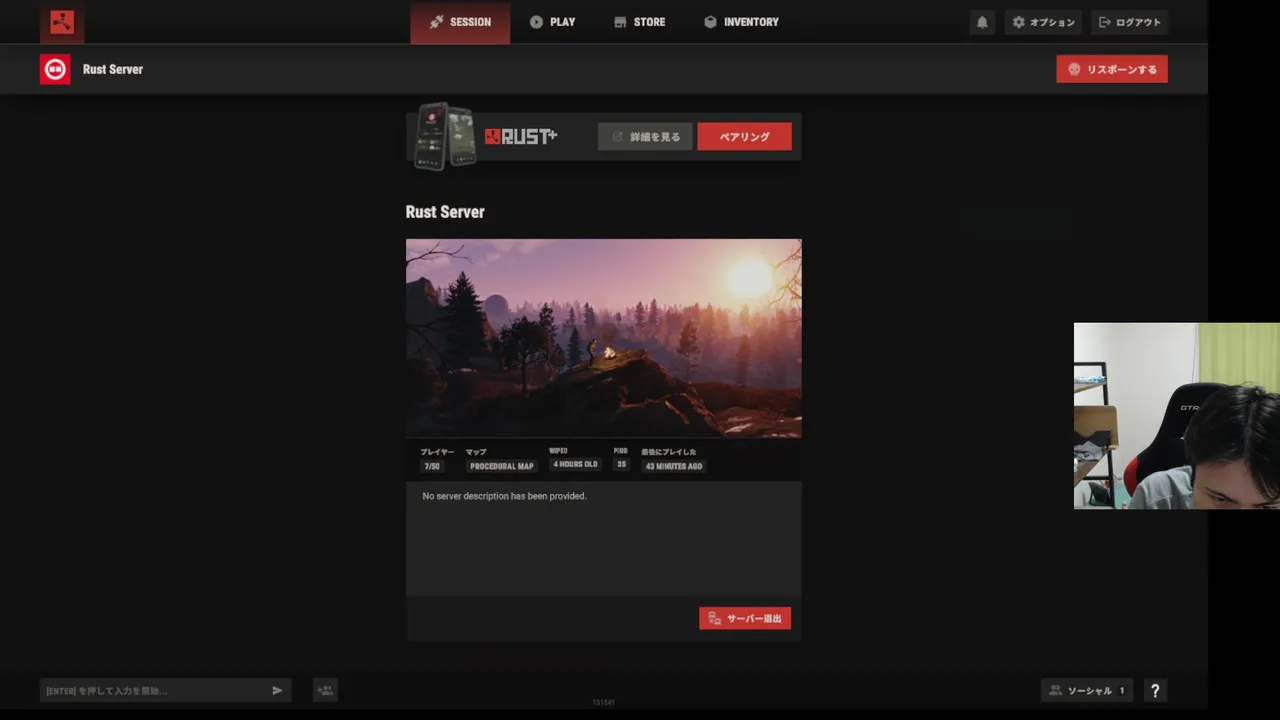Open オプション settings
This screenshot has width=1280, height=720.
(x=1043, y=22)
